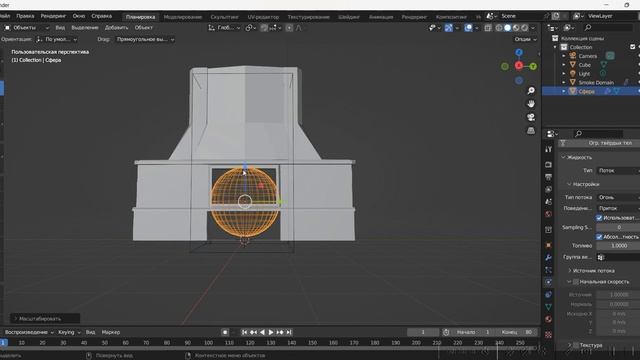The height and width of the screenshot is (360, 640).
Task: Jump to the timeline end frame button
Action: pyautogui.click(x=289, y=333)
